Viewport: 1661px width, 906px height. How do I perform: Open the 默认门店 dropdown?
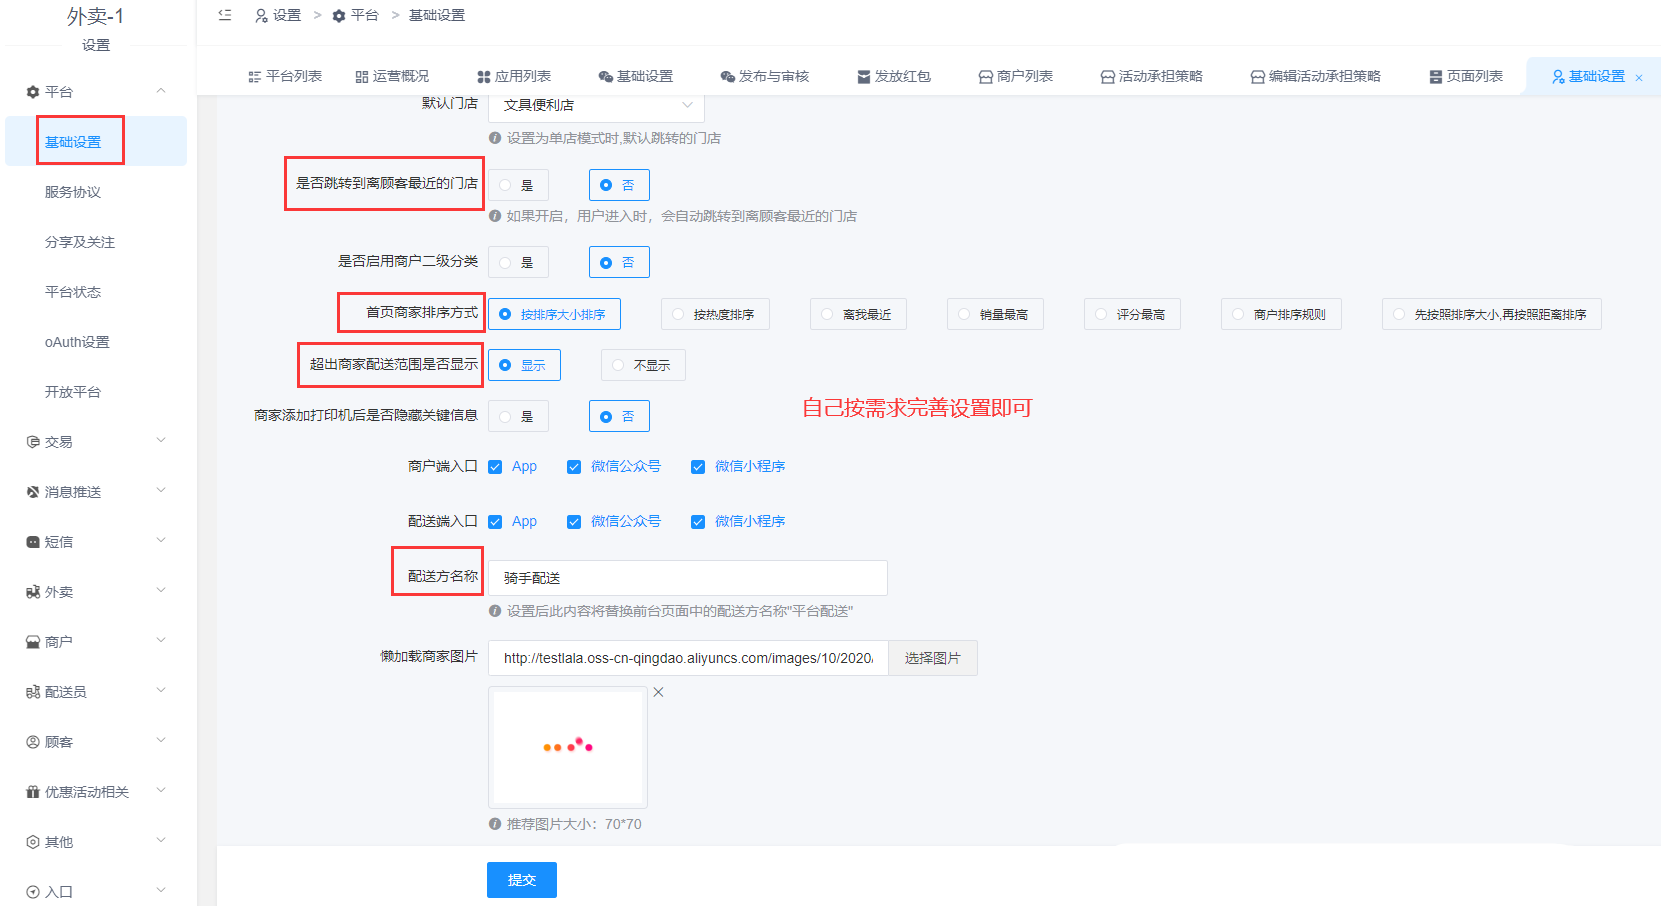click(596, 106)
